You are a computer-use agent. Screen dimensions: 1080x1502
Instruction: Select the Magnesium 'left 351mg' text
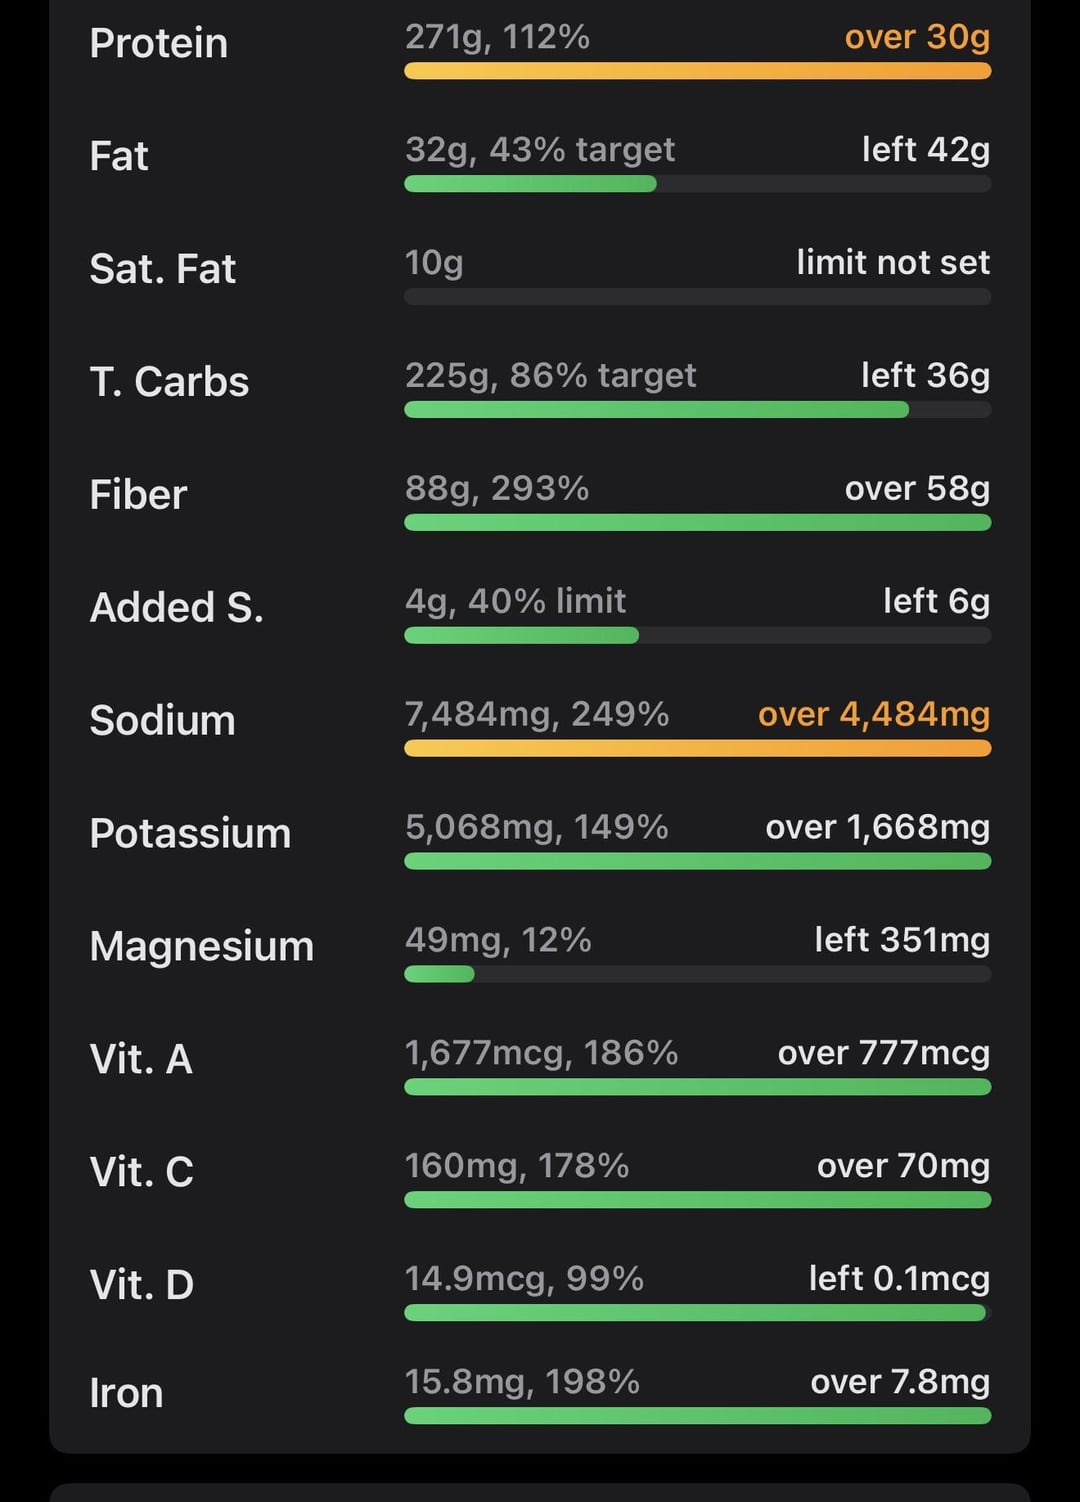[902, 940]
